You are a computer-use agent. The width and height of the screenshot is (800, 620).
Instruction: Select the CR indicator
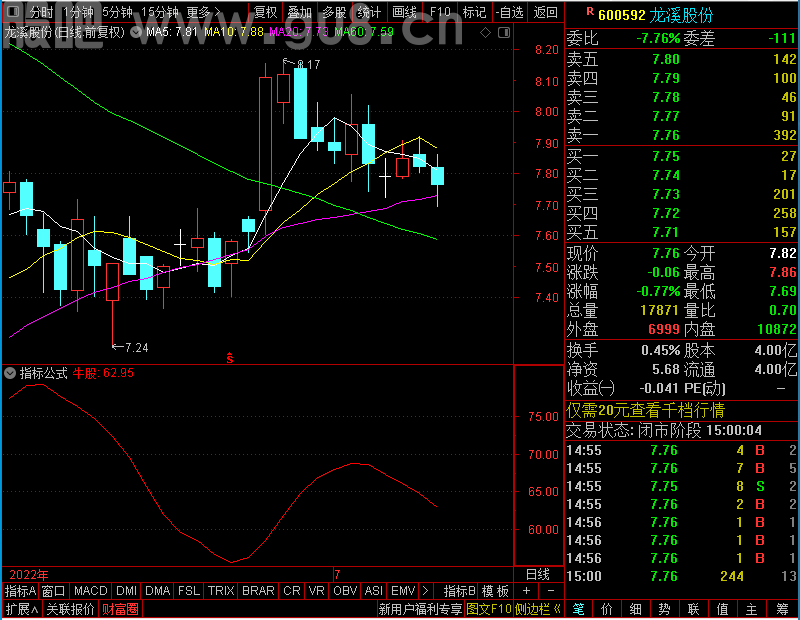[292, 591]
